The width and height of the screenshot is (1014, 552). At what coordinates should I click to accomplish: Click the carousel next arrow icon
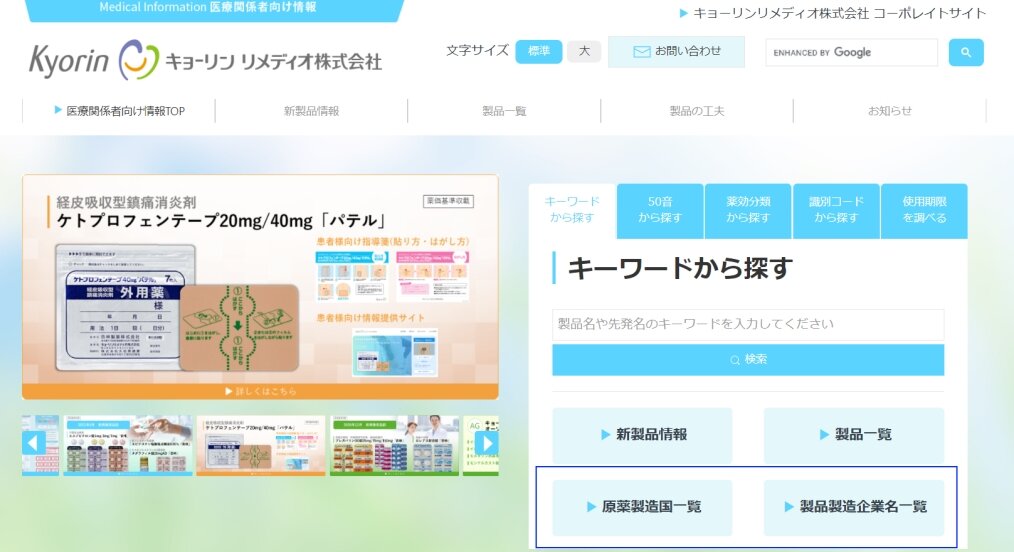[x=486, y=443]
